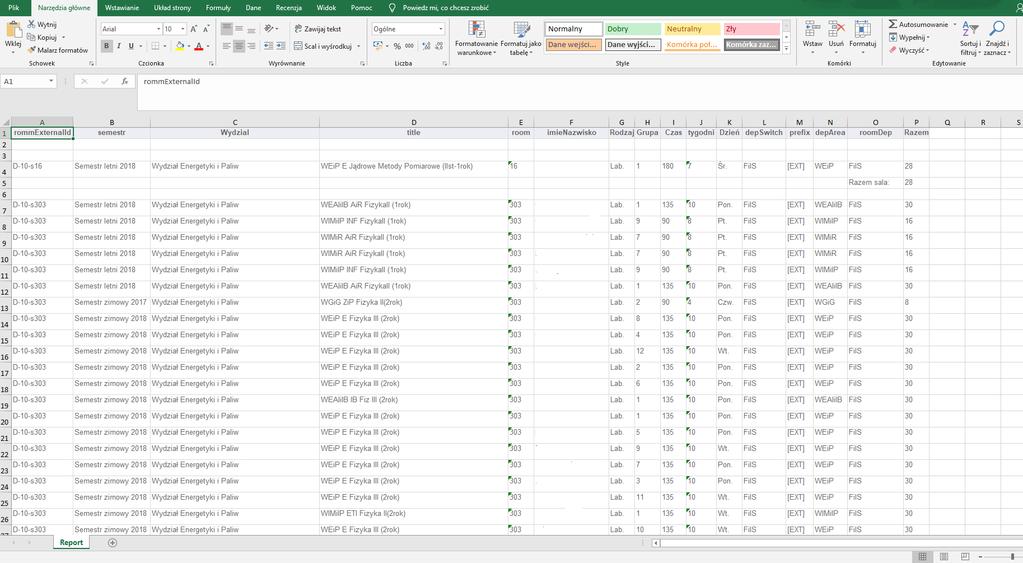The width and height of the screenshot is (1023, 563).
Task: Switch to the Dane tab
Action: pyautogui.click(x=253, y=8)
